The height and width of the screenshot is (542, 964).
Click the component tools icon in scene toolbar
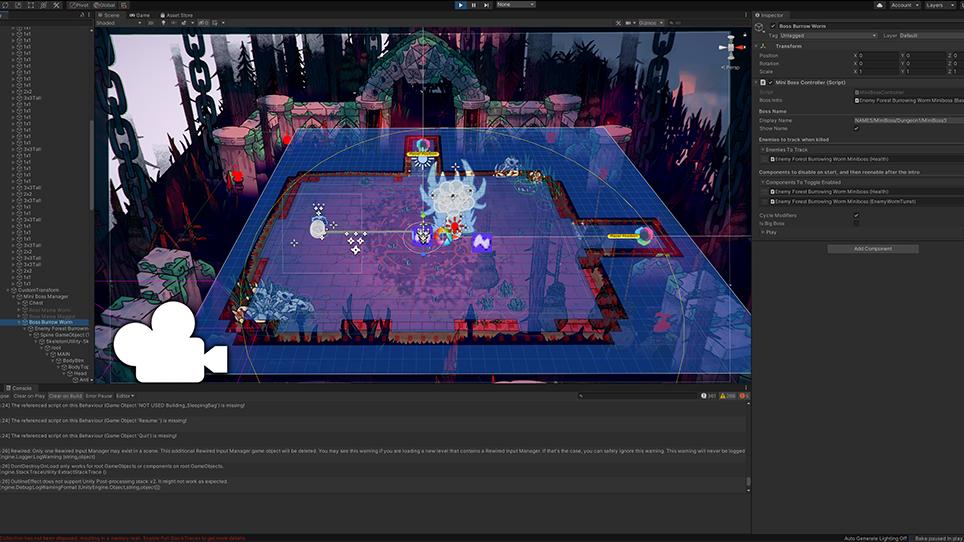click(x=618, y=23)
